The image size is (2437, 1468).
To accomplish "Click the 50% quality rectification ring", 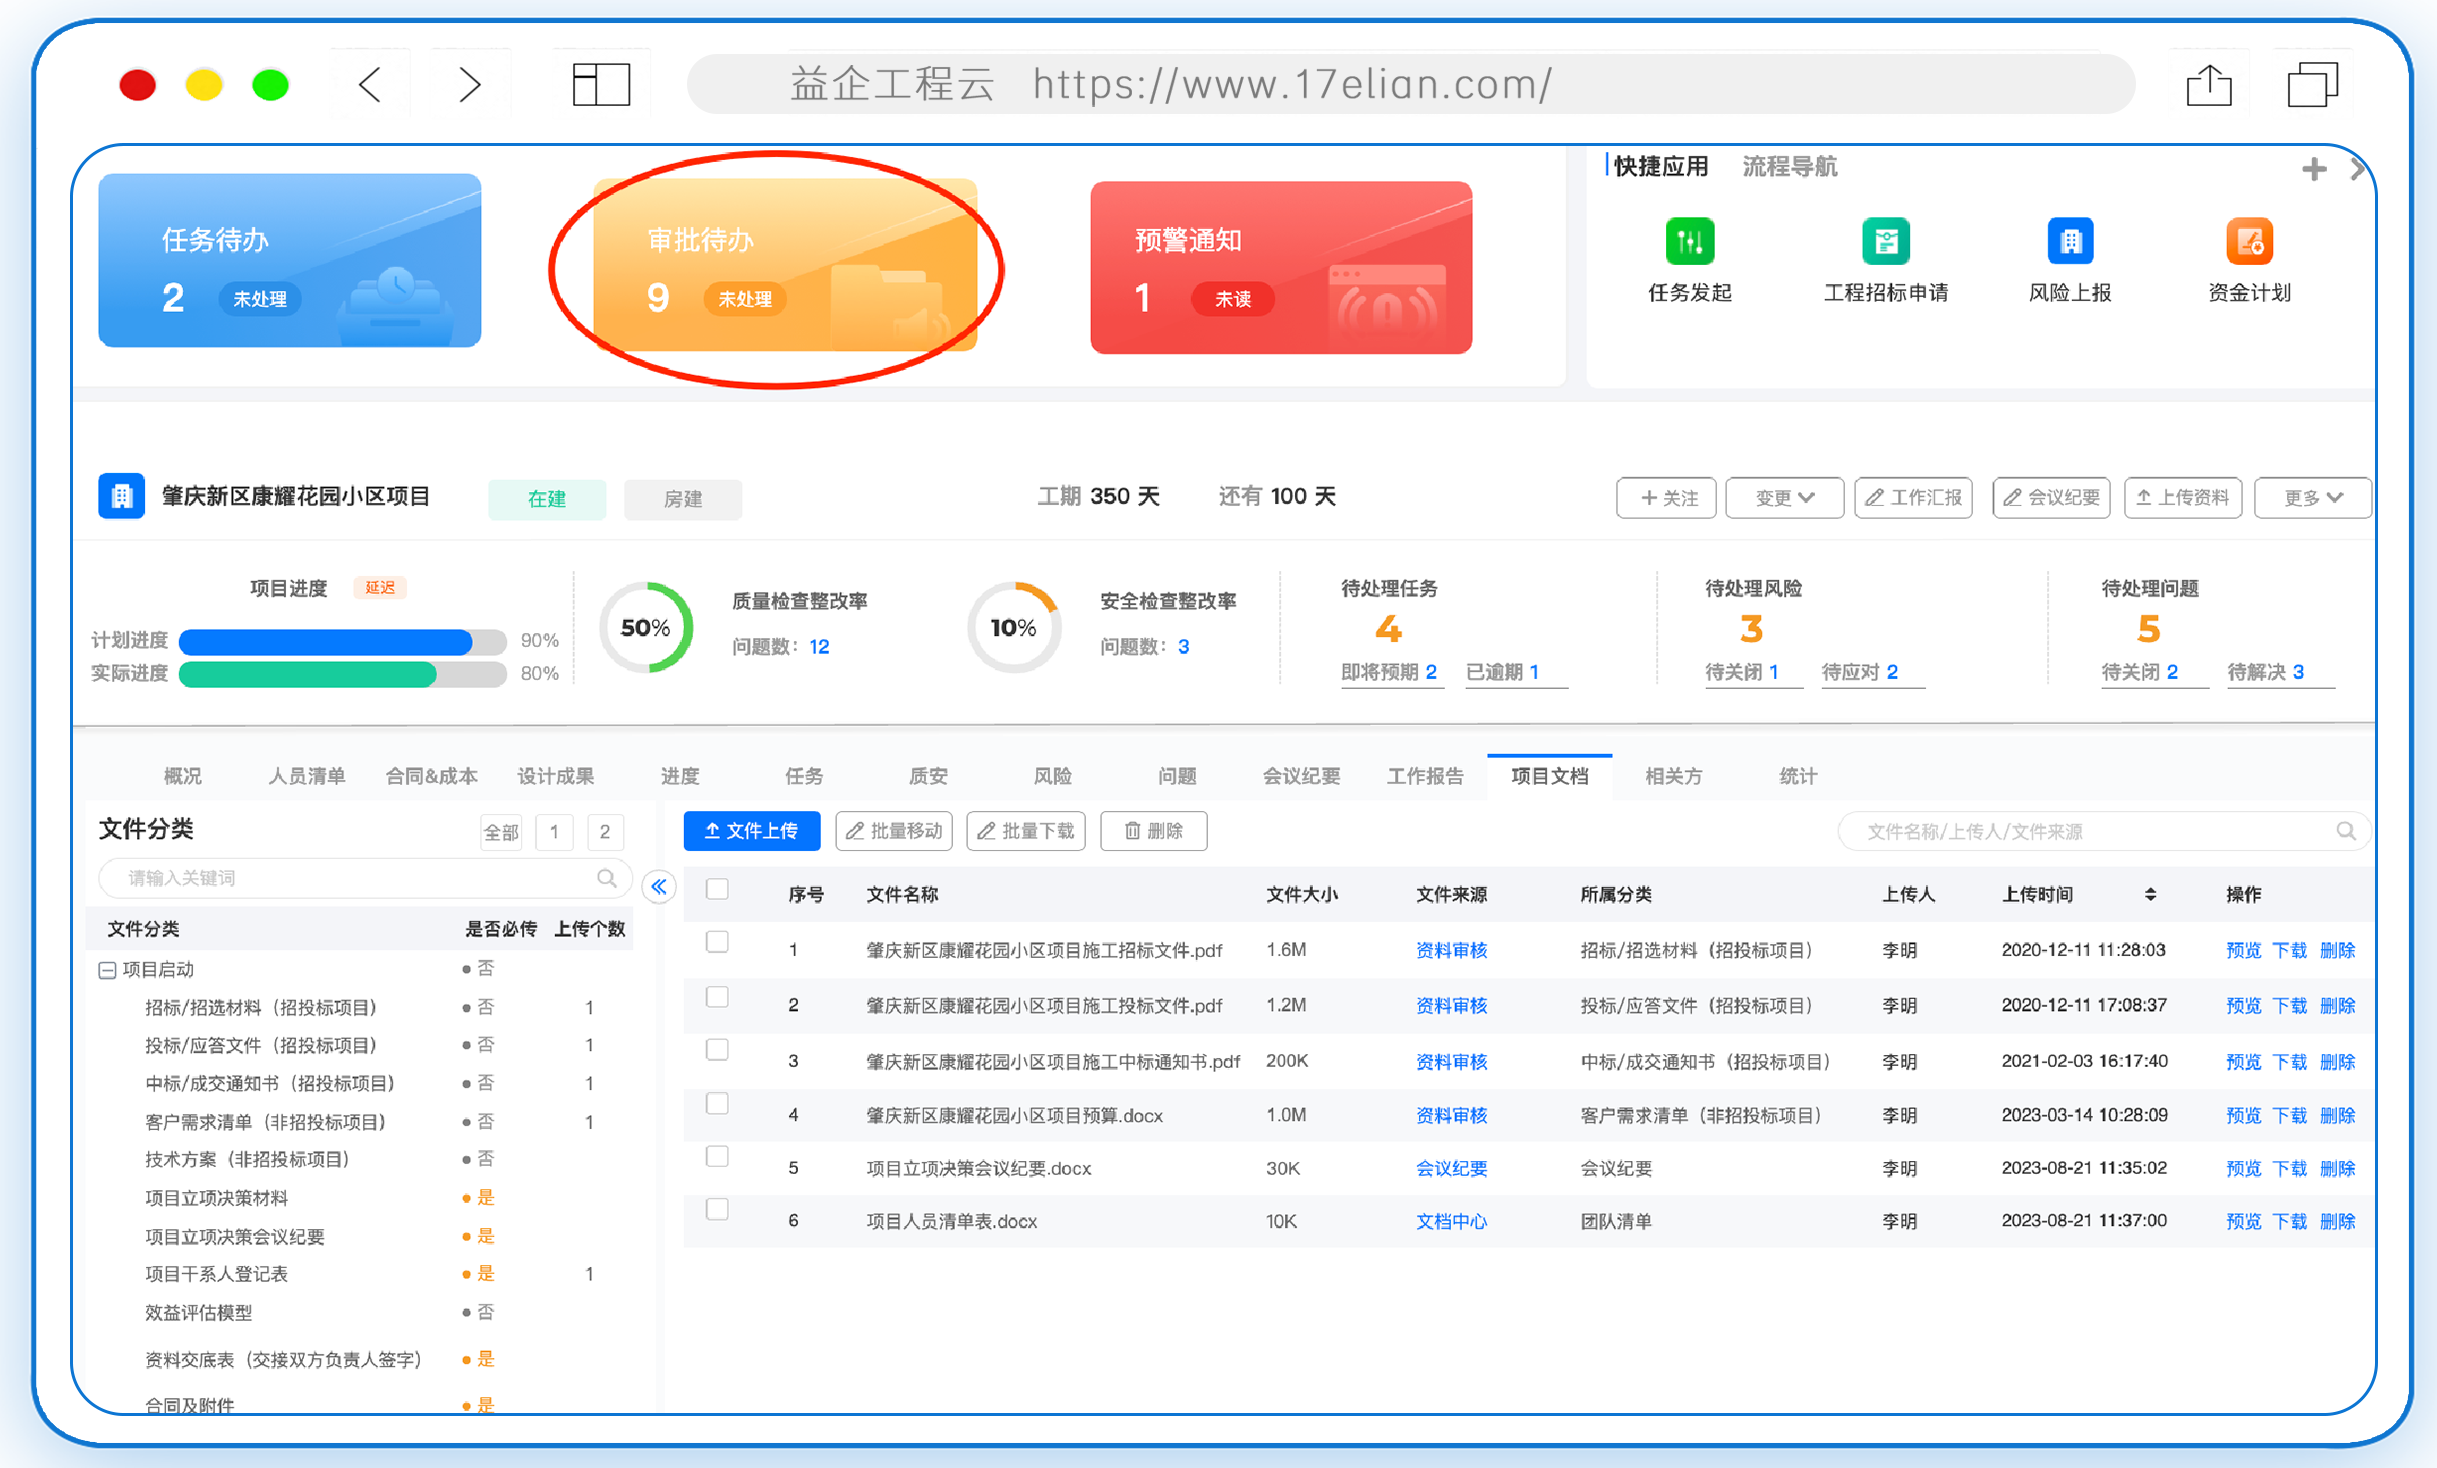I will (x=646, y=628).
